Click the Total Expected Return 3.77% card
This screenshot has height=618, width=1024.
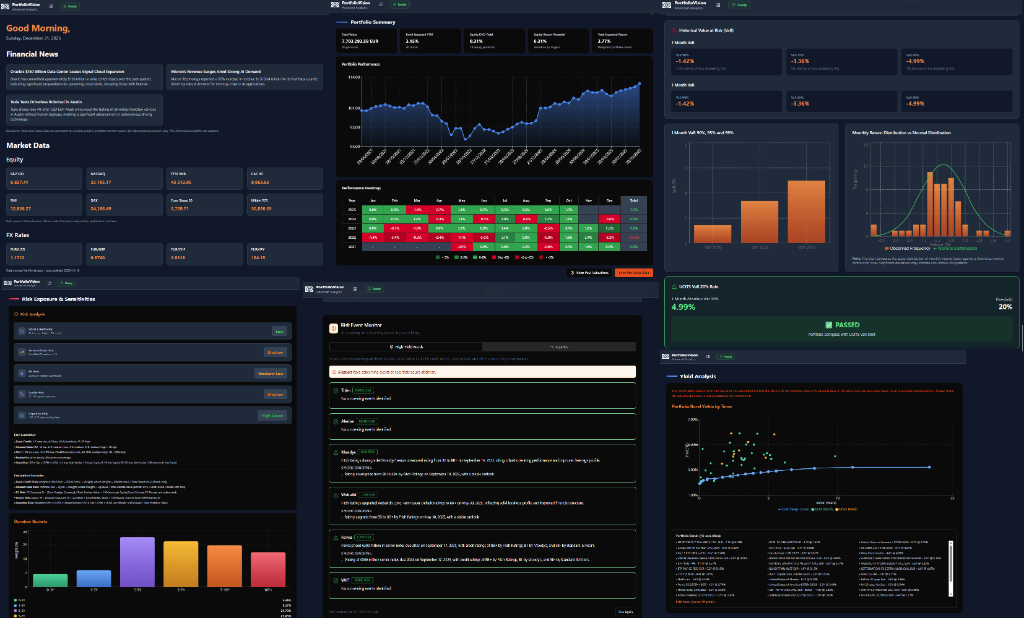click(622, 41)
